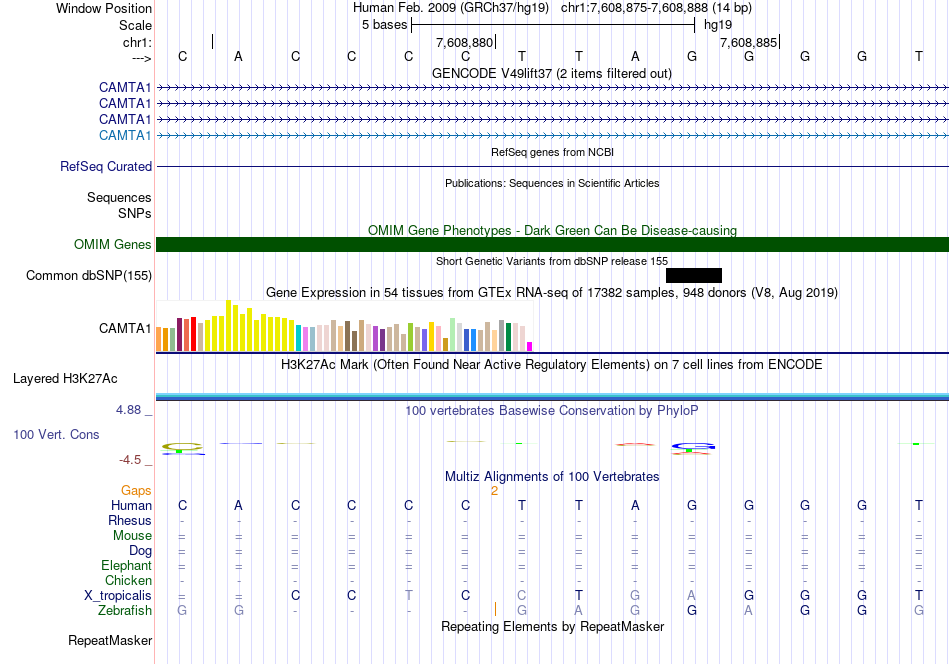Click the Common dbSNP(155) black variant block
This screenshot has width=950, height=664.
pos(694,276)
